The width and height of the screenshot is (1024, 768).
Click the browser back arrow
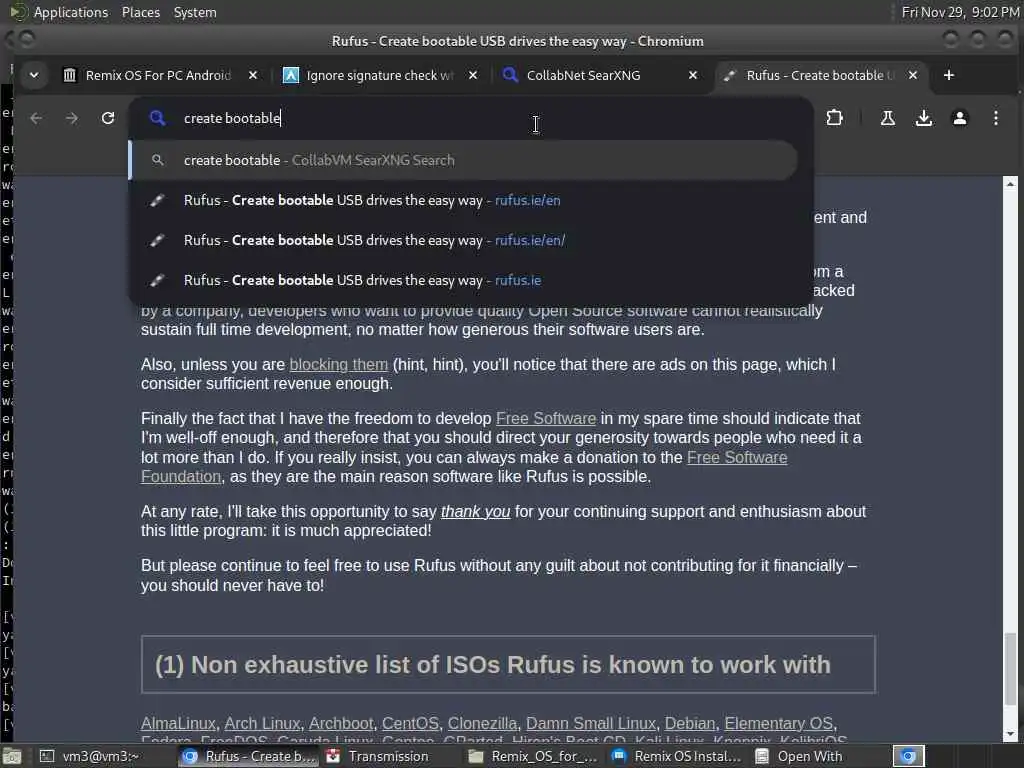pyautogui.click(x=37, y=118)
